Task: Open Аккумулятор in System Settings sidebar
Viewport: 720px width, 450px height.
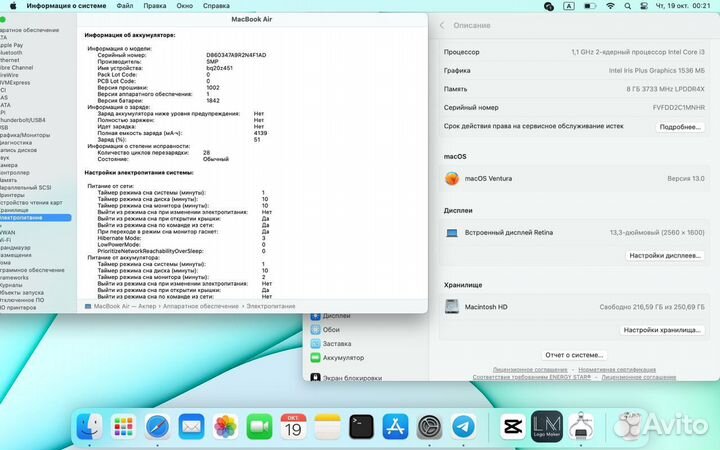Action: coord(338,358)
